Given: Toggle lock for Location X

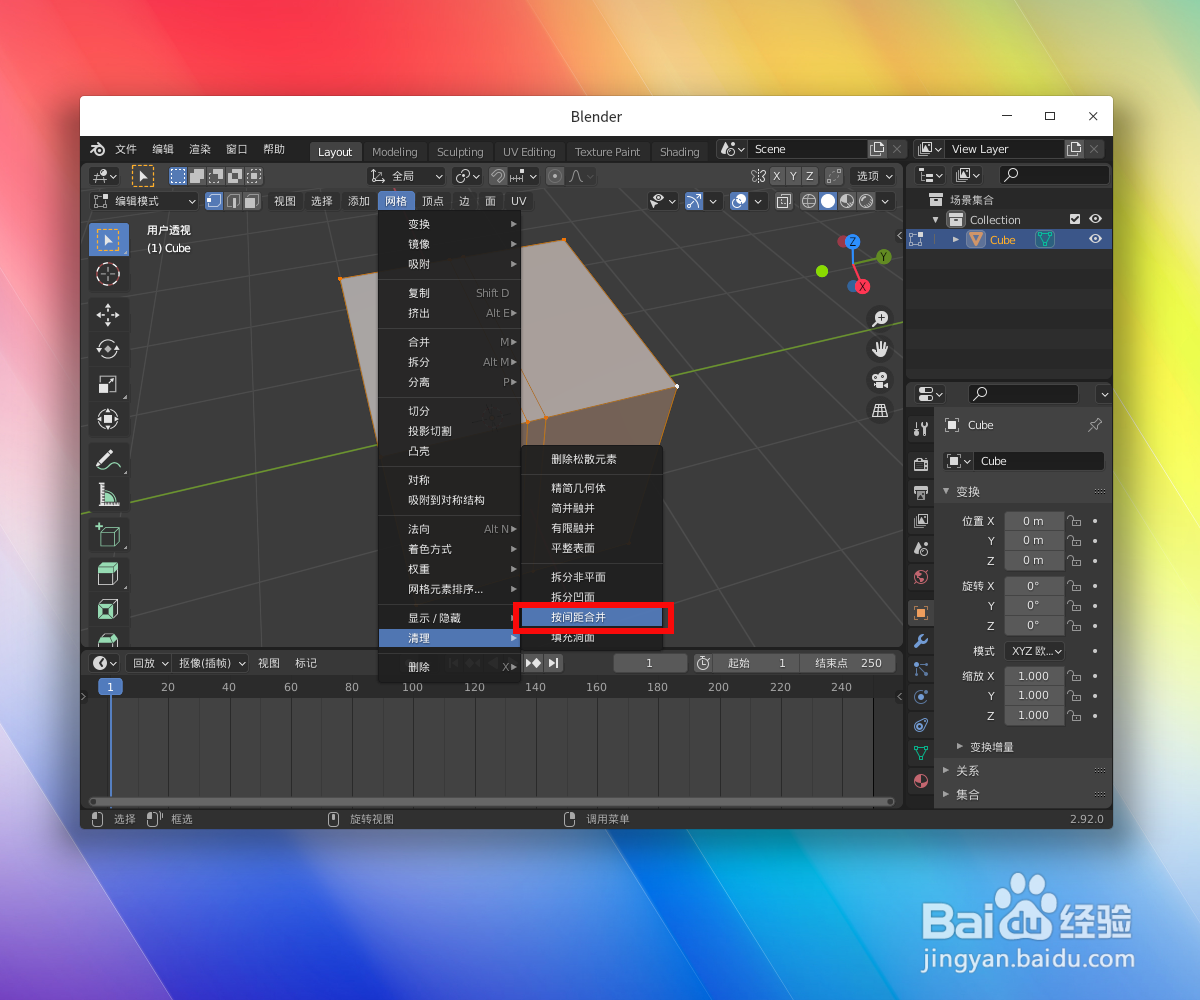Looking at the screenshot, I should pos(1074,521).
